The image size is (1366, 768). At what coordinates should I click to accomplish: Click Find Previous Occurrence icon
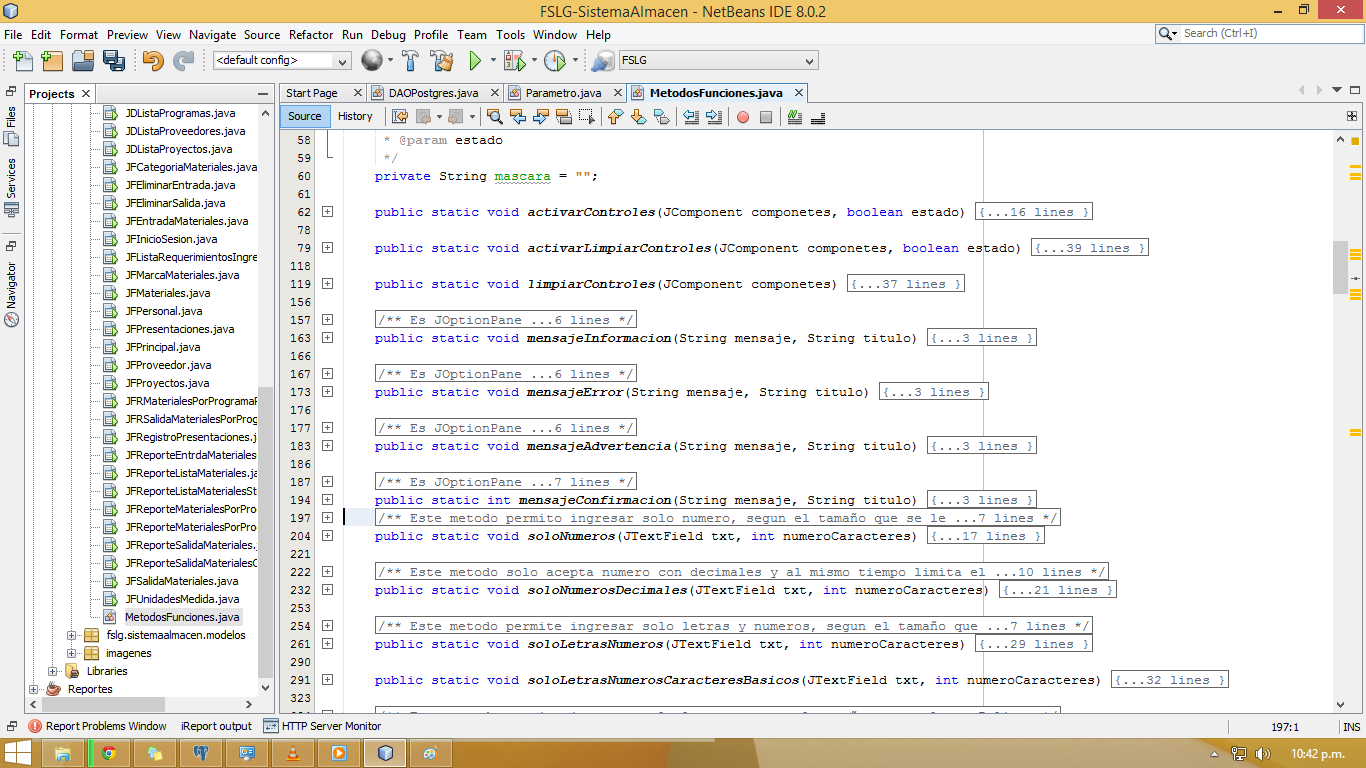click(518, 116)
